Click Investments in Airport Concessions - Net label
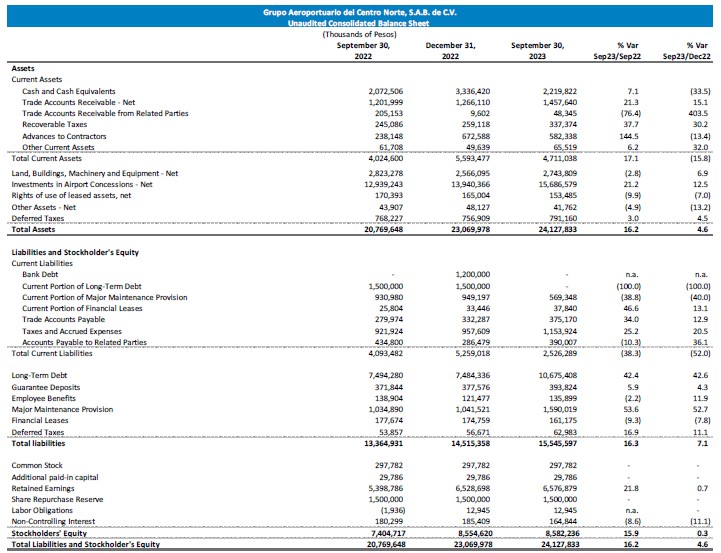This screenshot has height=553, width=721. (x=82, y=185)
